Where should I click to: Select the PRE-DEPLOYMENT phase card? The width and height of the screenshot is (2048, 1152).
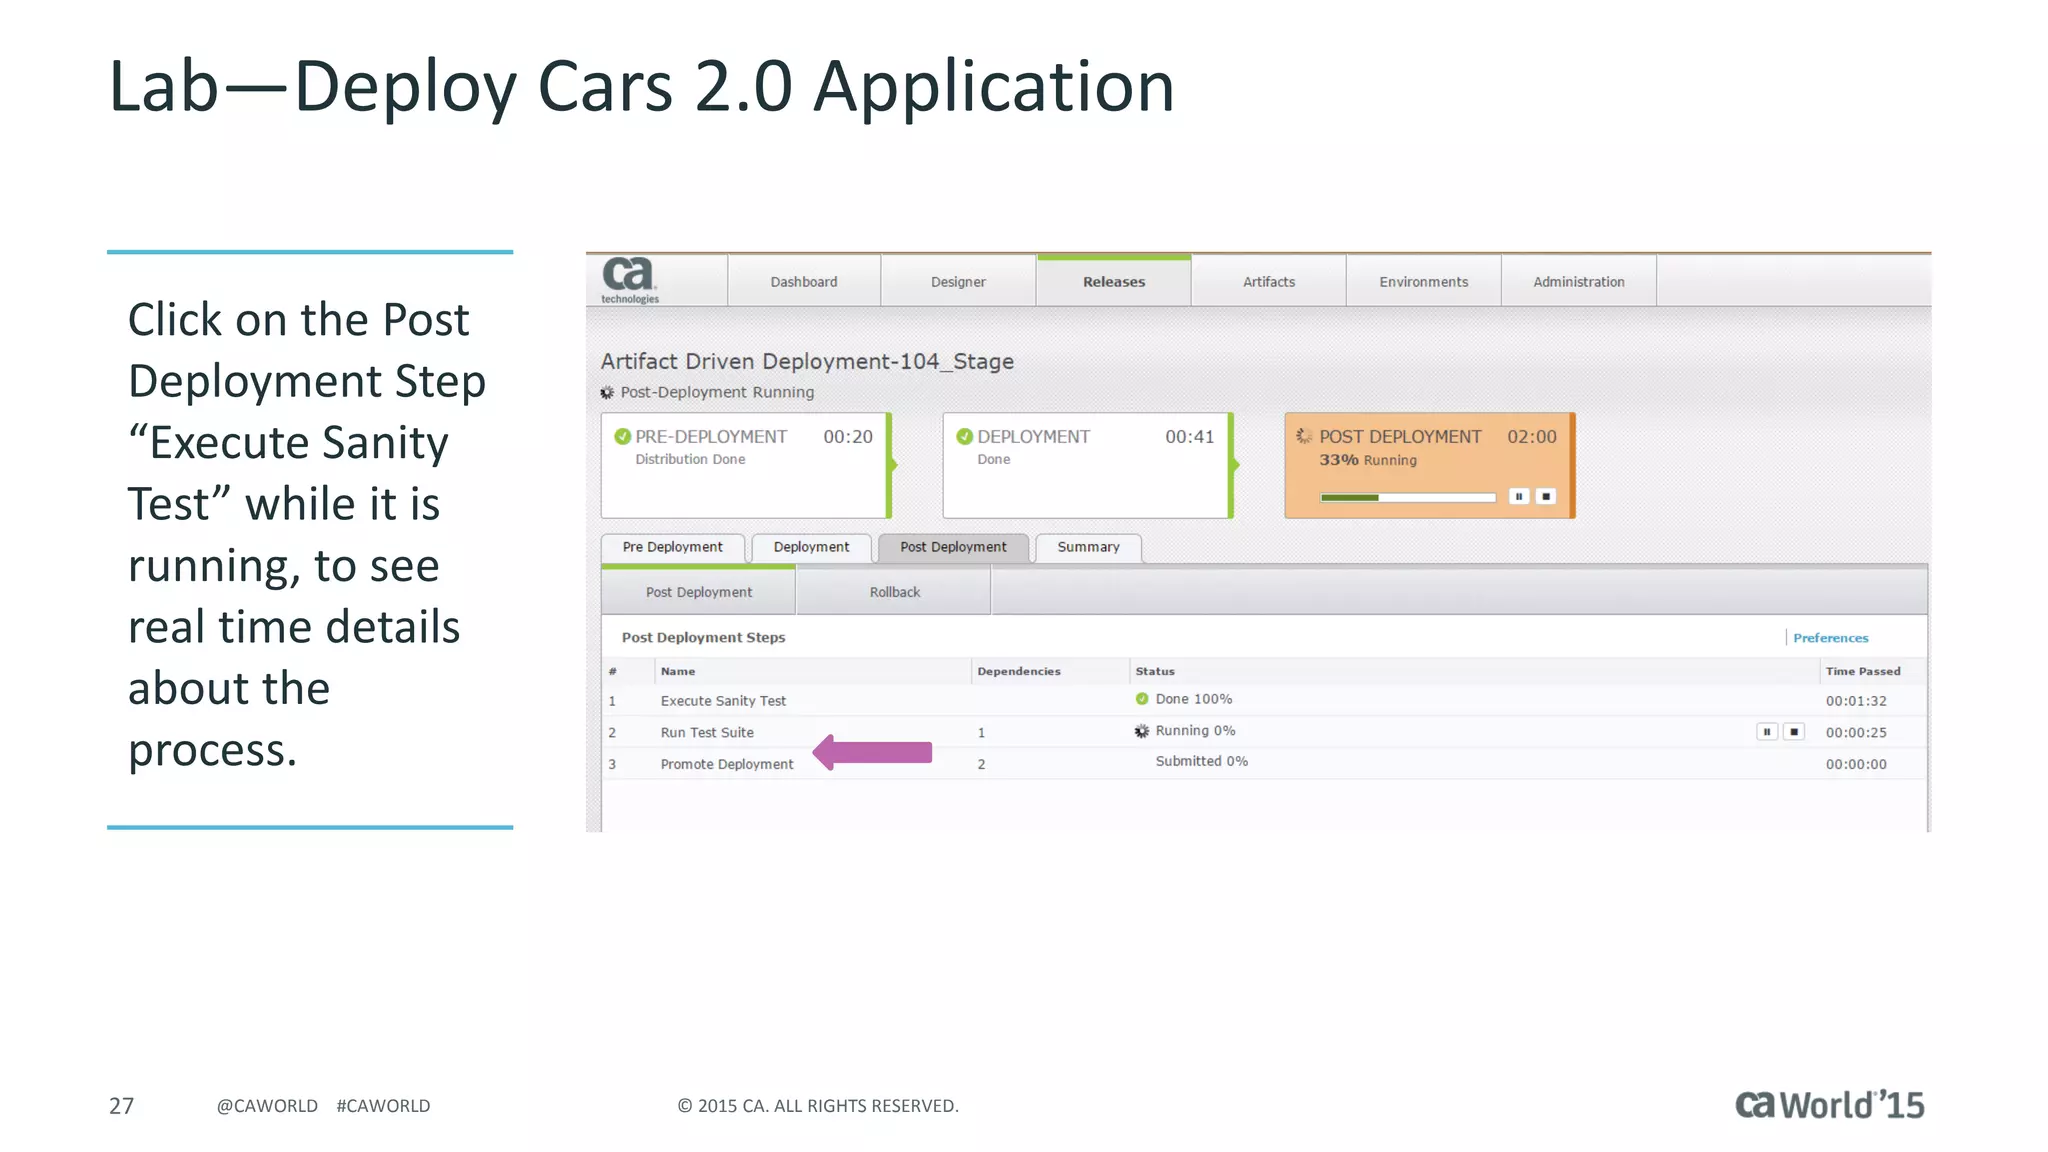746,465
